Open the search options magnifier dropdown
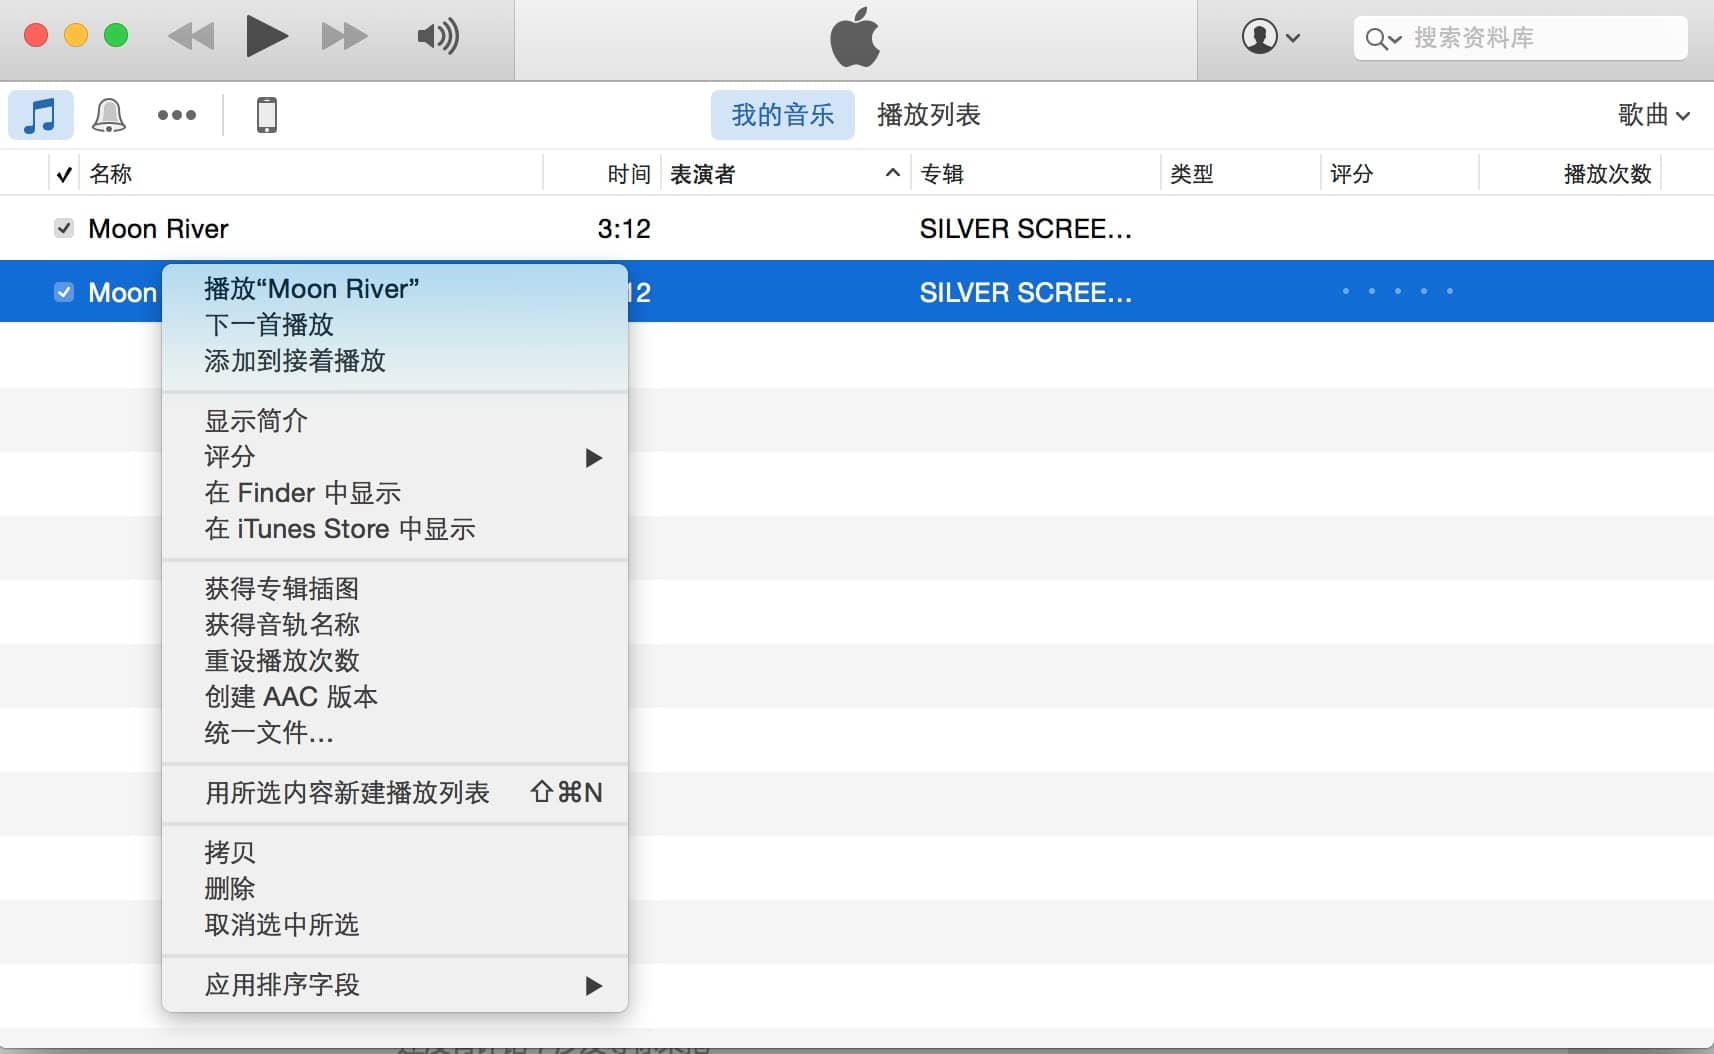Screen dimensions: 1714x1054 pyautogui.click(x=1384, y=39)
